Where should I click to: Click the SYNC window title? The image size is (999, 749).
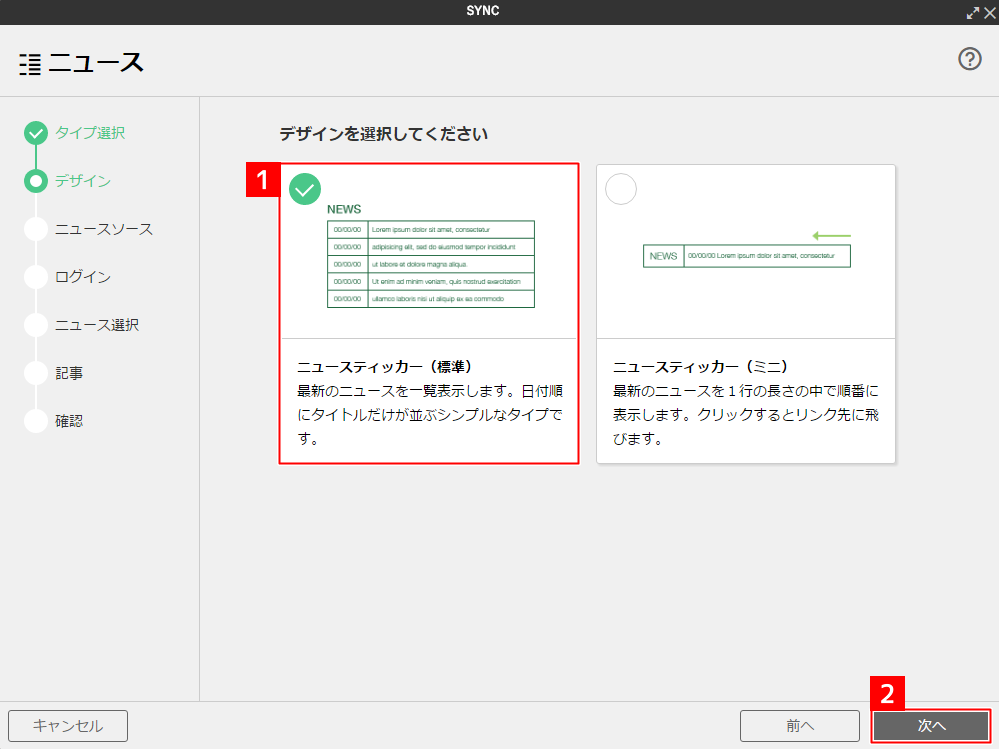(483, 11)
